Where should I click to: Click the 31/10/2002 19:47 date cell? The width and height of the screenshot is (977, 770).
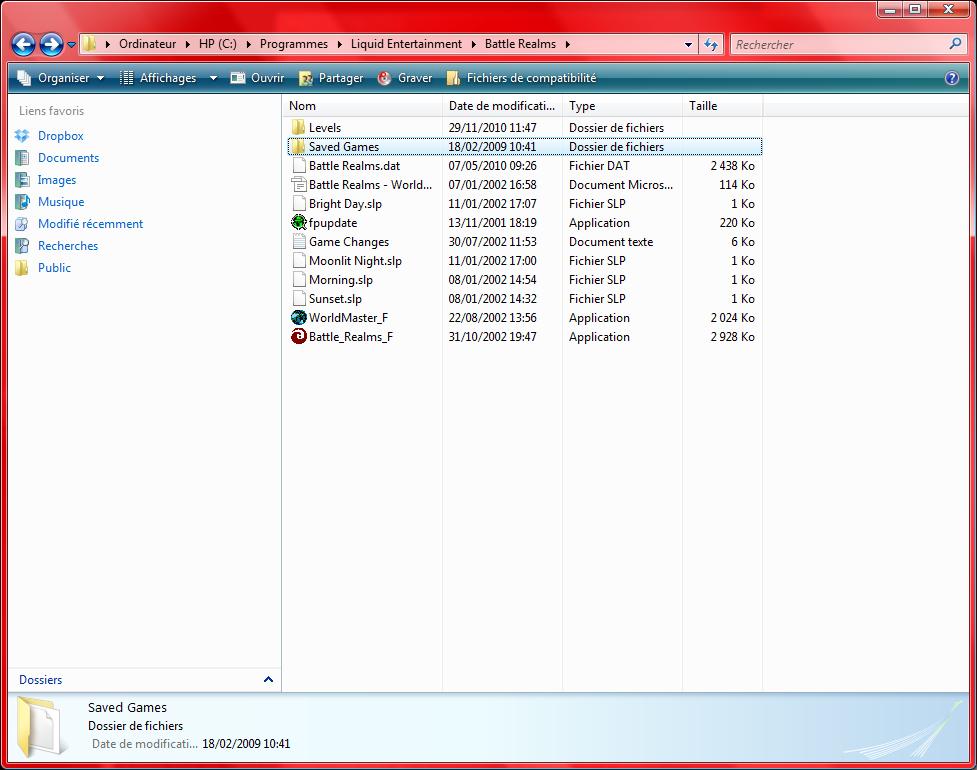click(492, 336)
